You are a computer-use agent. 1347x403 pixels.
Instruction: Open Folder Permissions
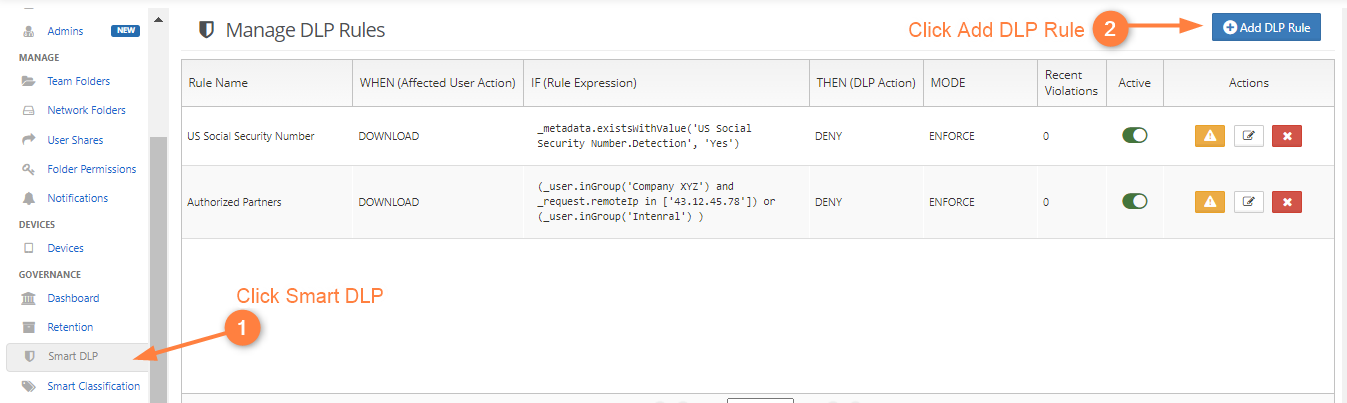pyautogui.click(x=91, y=169)
